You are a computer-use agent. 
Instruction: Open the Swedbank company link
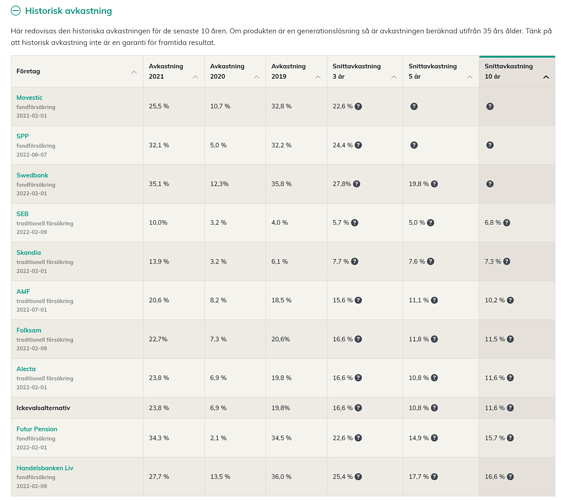point(32,175)
